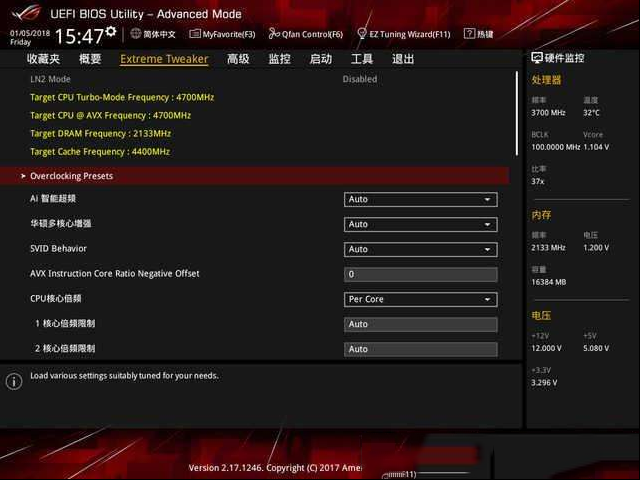
Task: Open the 启动 tab
Action: [320, 59]
